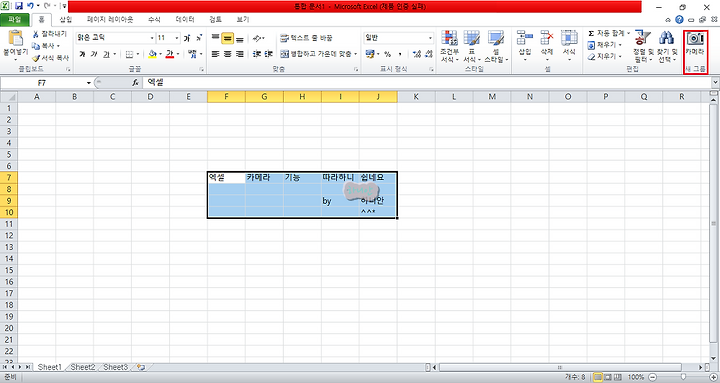Click the comma style icon
720x383 pixels.
(x=400, y=54)
